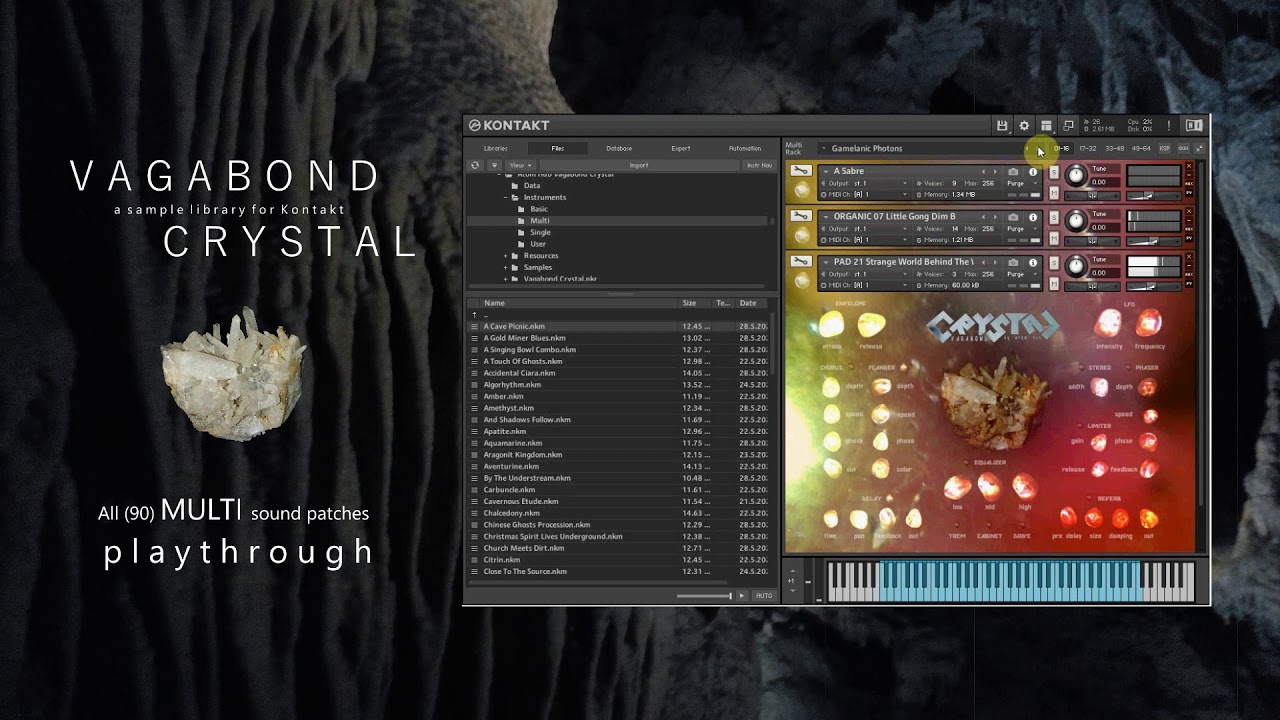
Task: Click the workspace layout panel icon
Action: 1046,126
